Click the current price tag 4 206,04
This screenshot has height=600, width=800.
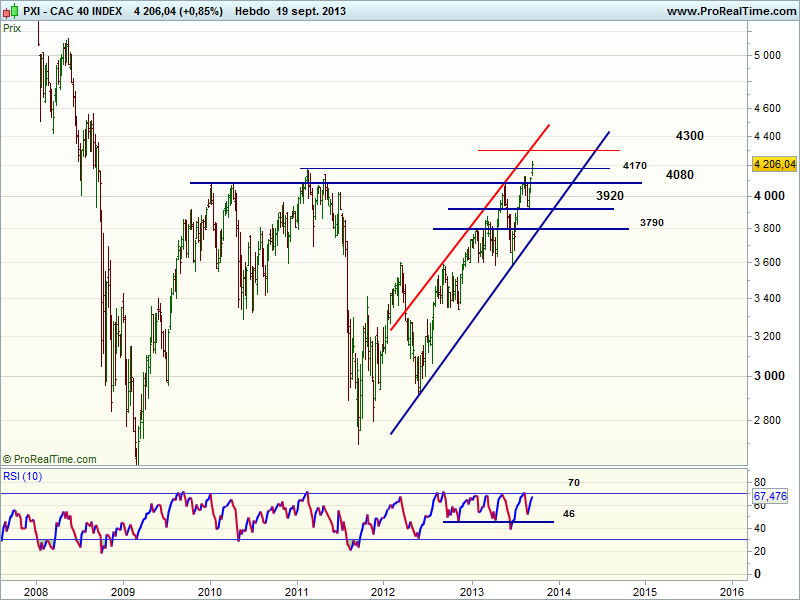pyautogui.click(x=774, y=164)
